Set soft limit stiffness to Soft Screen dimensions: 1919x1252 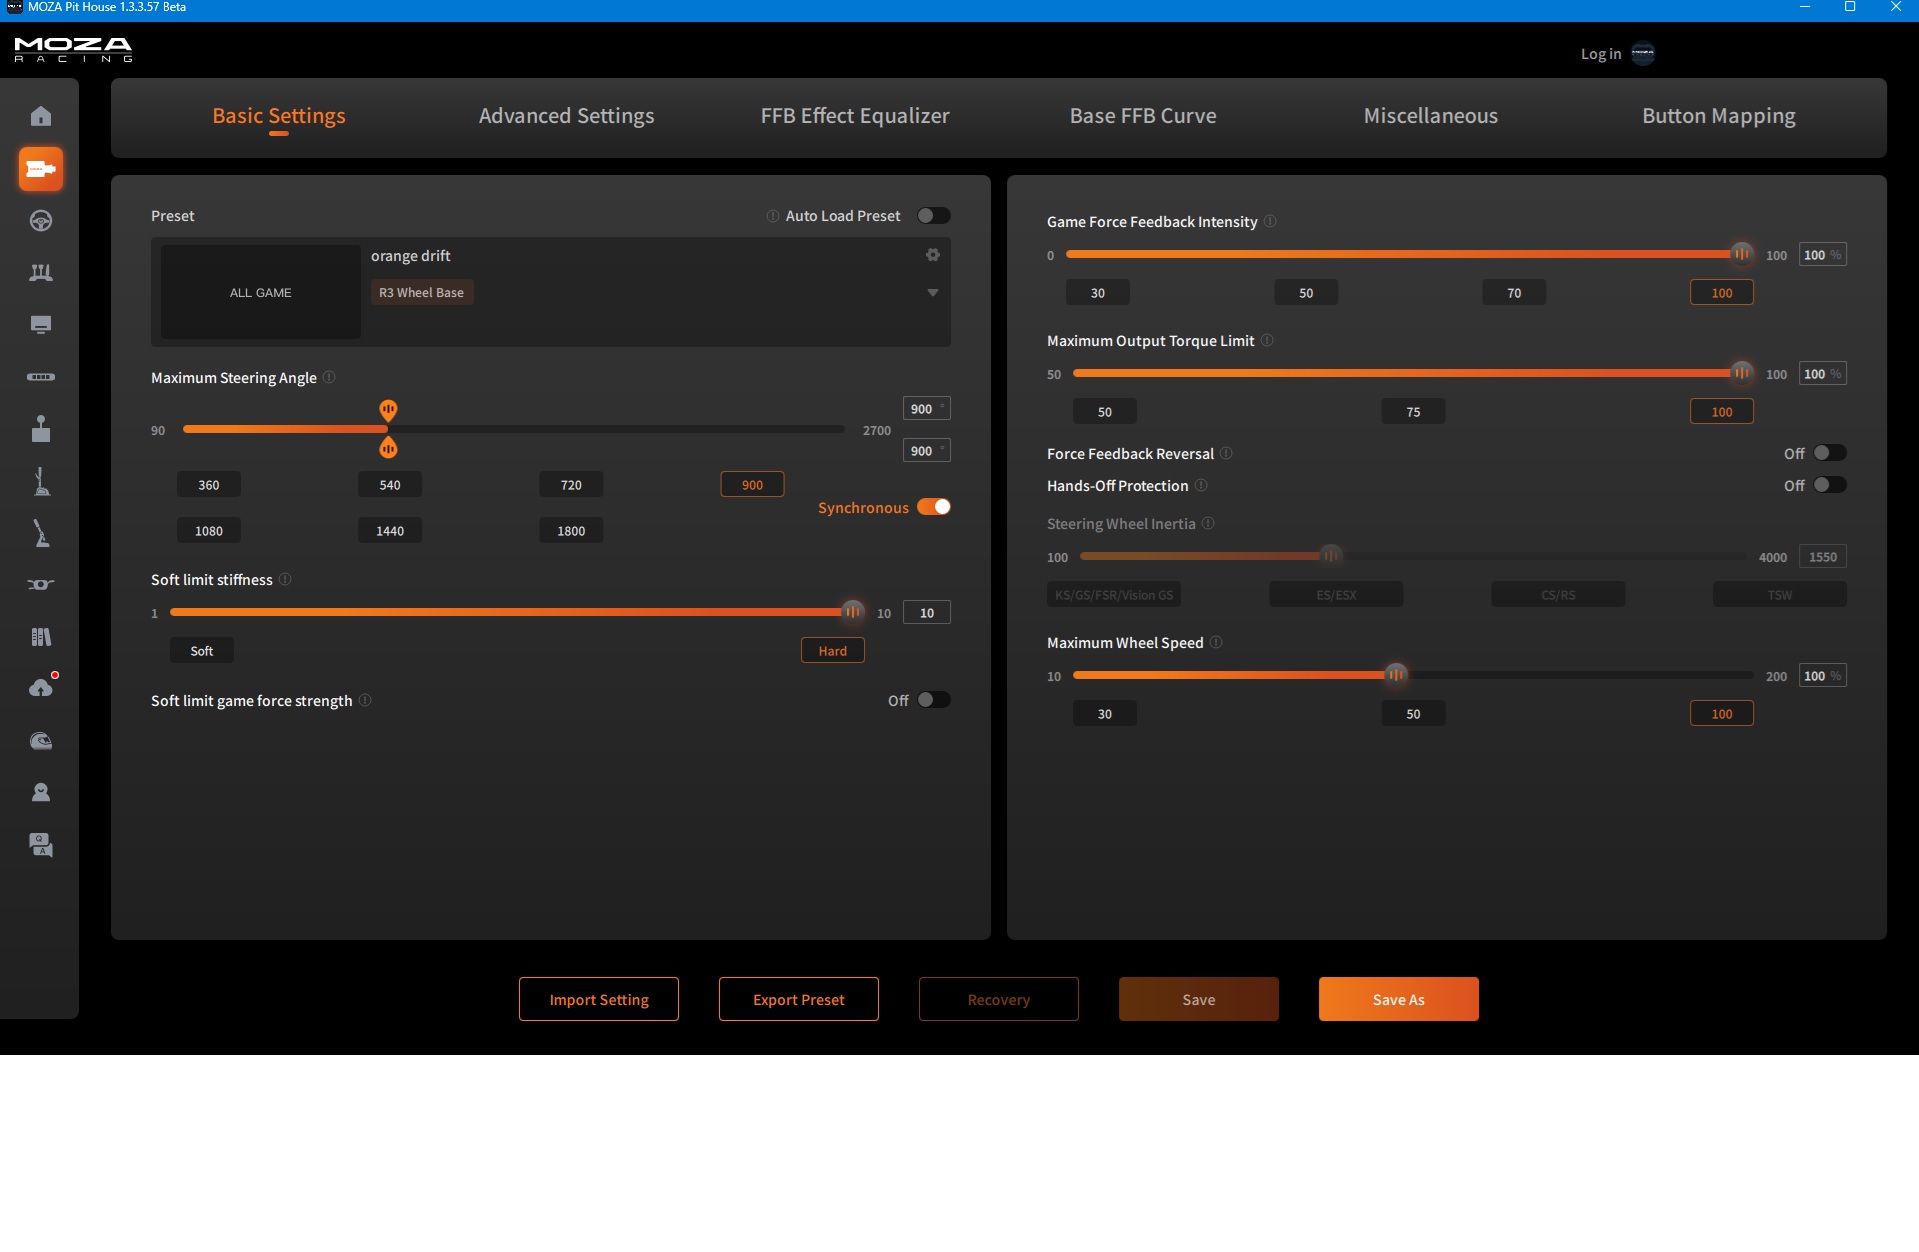point(202,651)
